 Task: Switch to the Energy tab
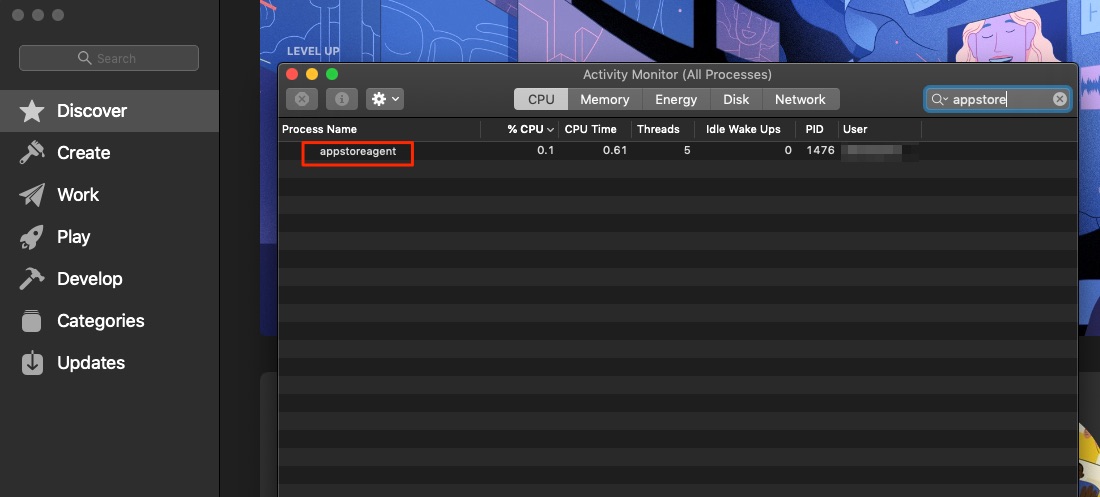pyautogui.click(x=676, y=100)
